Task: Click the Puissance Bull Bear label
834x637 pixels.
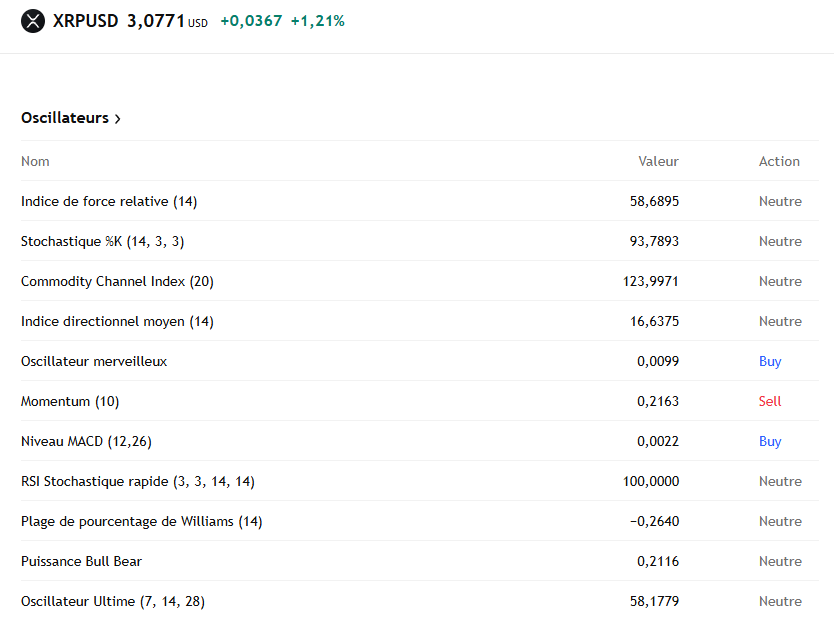Action: (81, 561)
